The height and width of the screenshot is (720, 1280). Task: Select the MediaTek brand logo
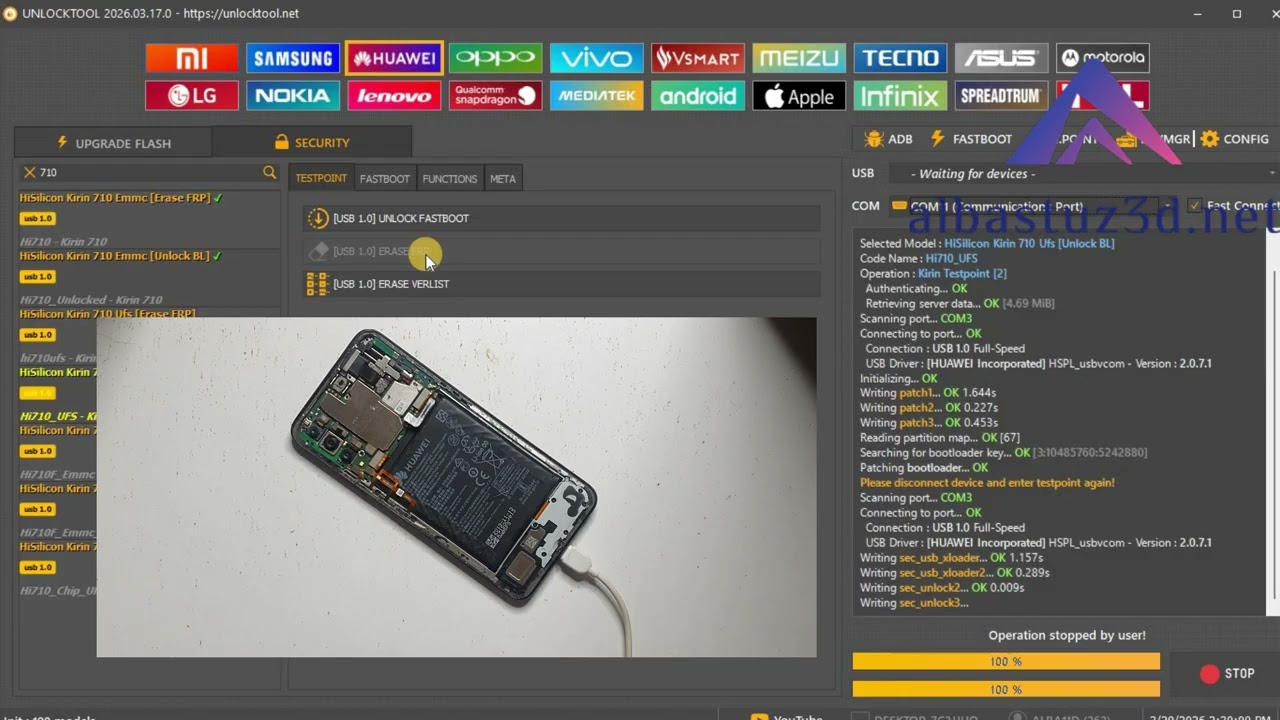(597, 96)
